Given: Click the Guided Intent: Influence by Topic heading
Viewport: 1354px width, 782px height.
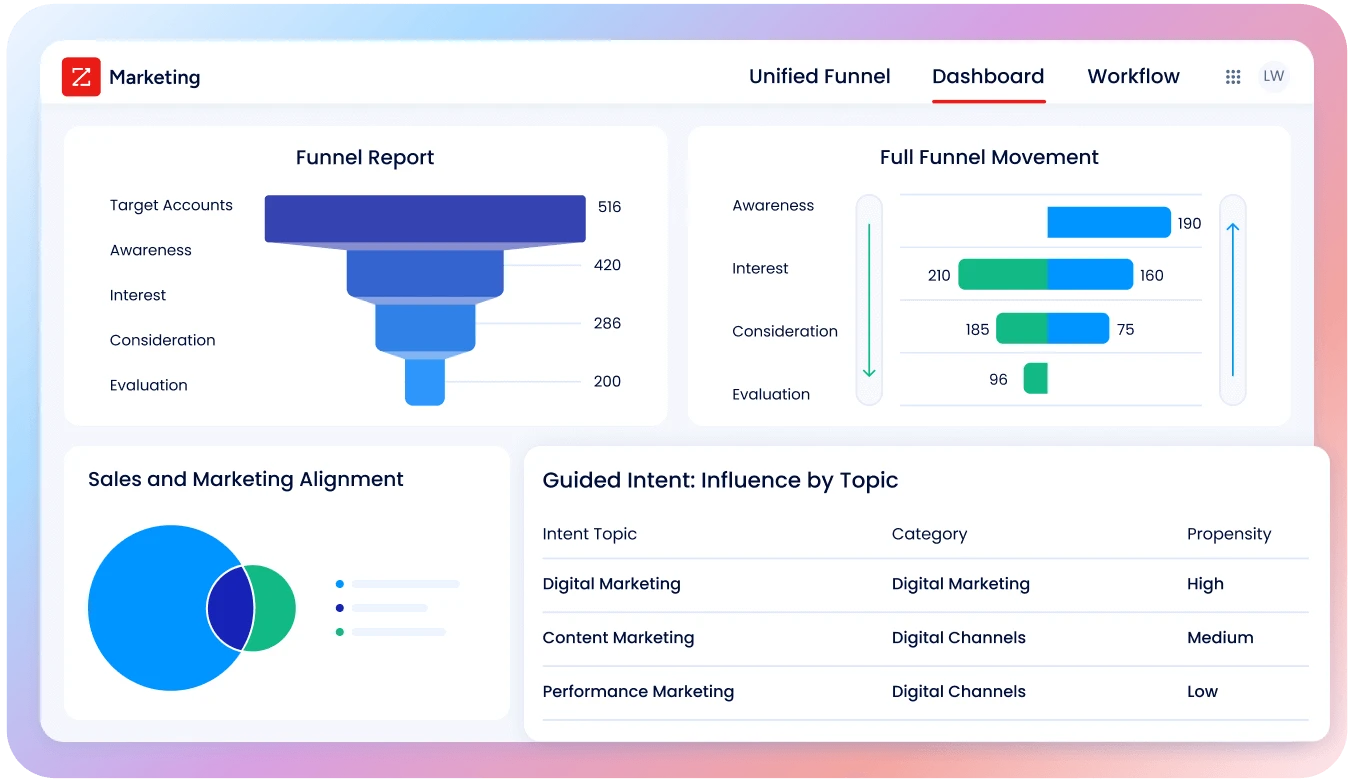Looking at the screenshot, I should click(720, 481).
